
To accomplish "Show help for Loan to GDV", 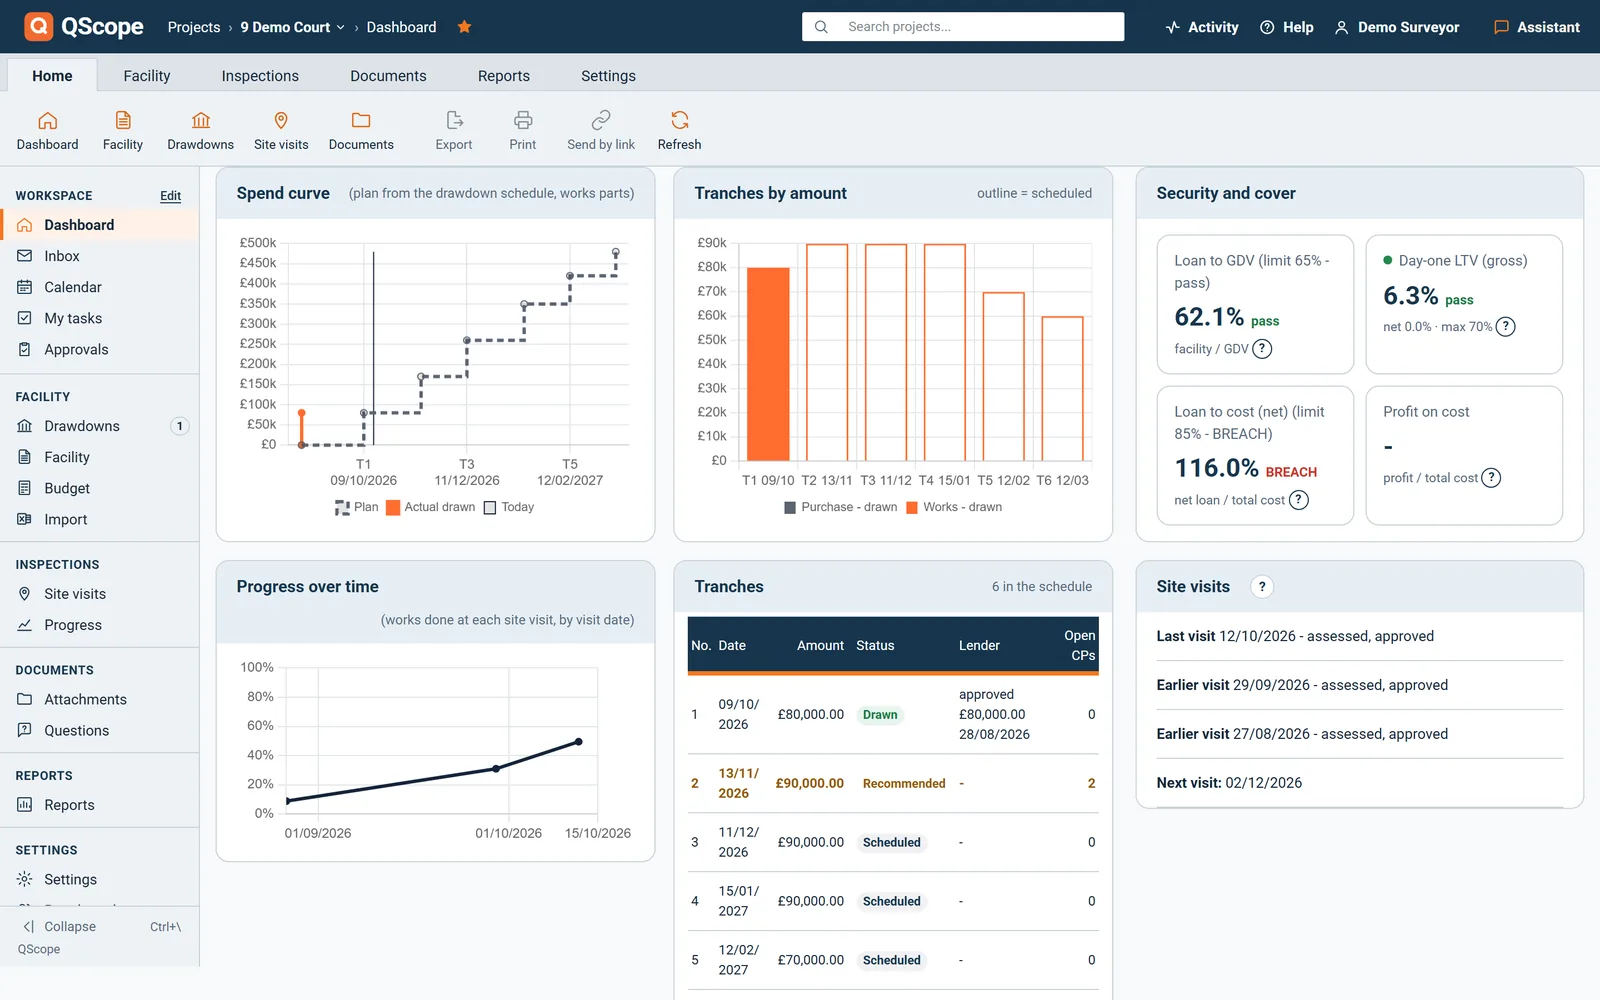I will pyautogui.click(x=1263, y=349).
